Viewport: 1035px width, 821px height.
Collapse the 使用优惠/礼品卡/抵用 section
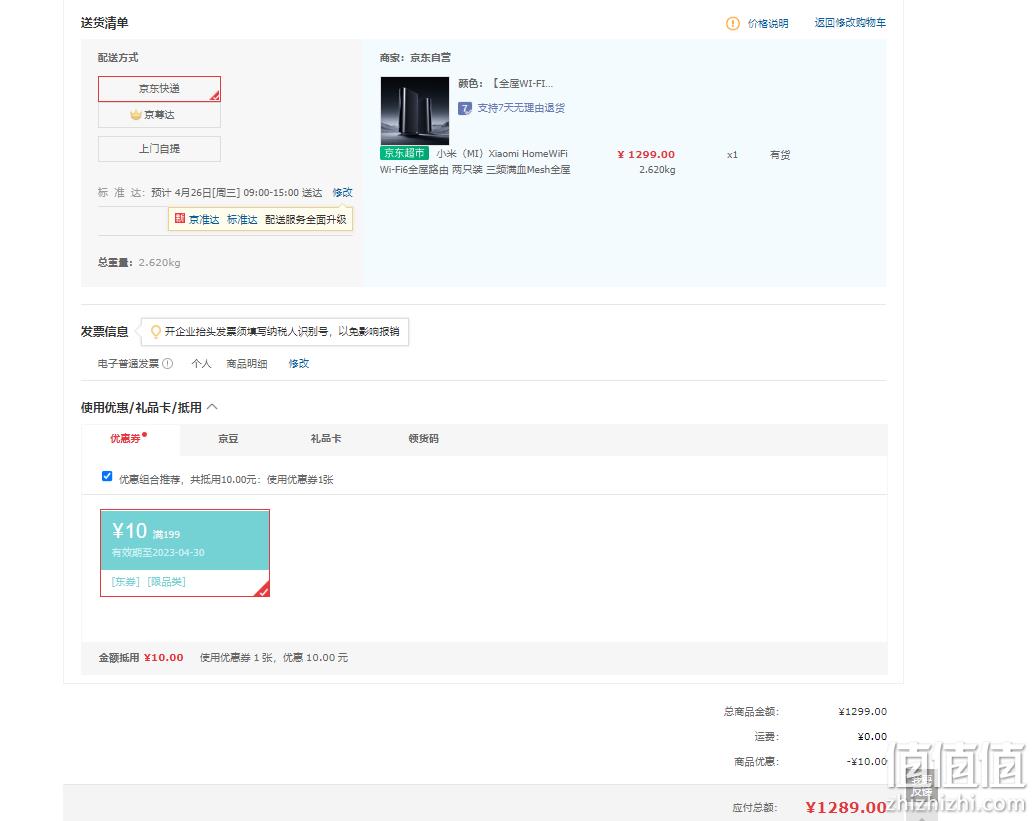click(213, 407)
